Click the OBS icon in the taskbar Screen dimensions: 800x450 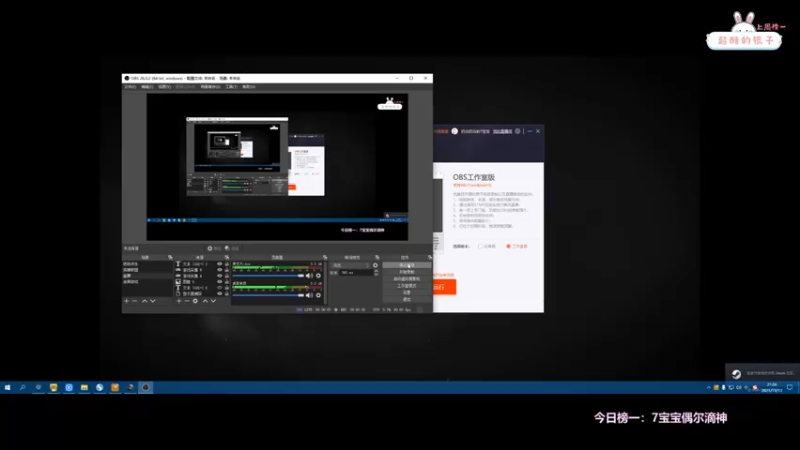tap(145, 388)
